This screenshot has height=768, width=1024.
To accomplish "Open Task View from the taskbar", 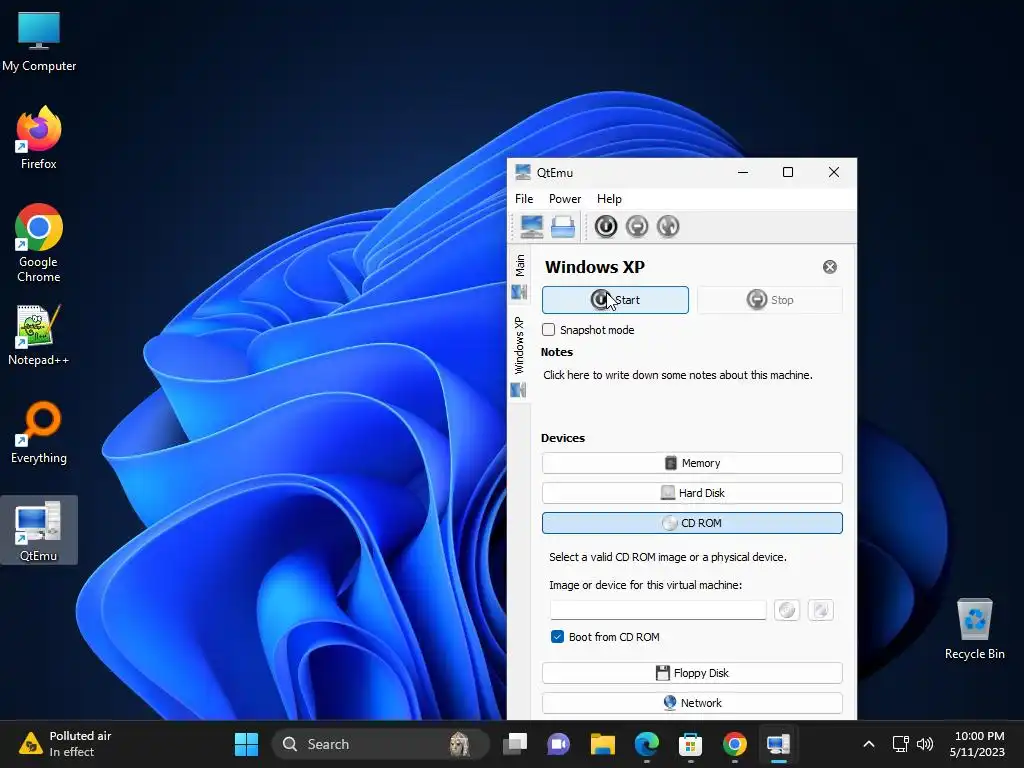I will click(x=515, y=744).
